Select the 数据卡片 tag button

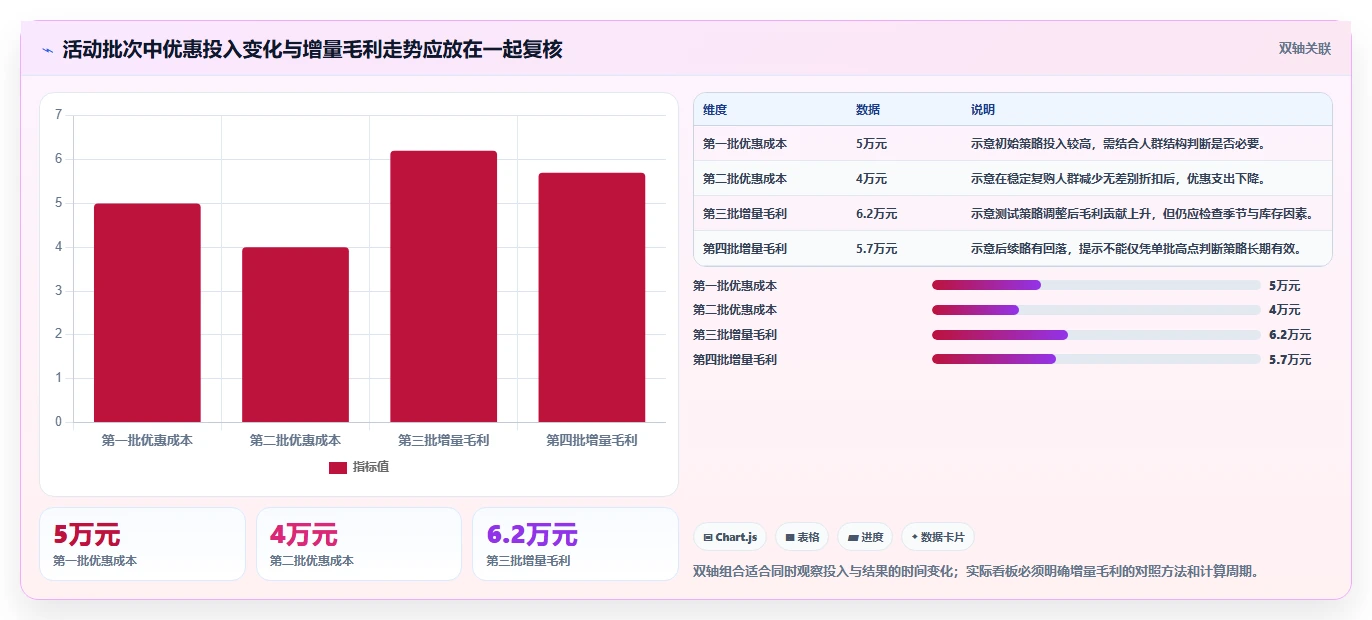[938, 537]
